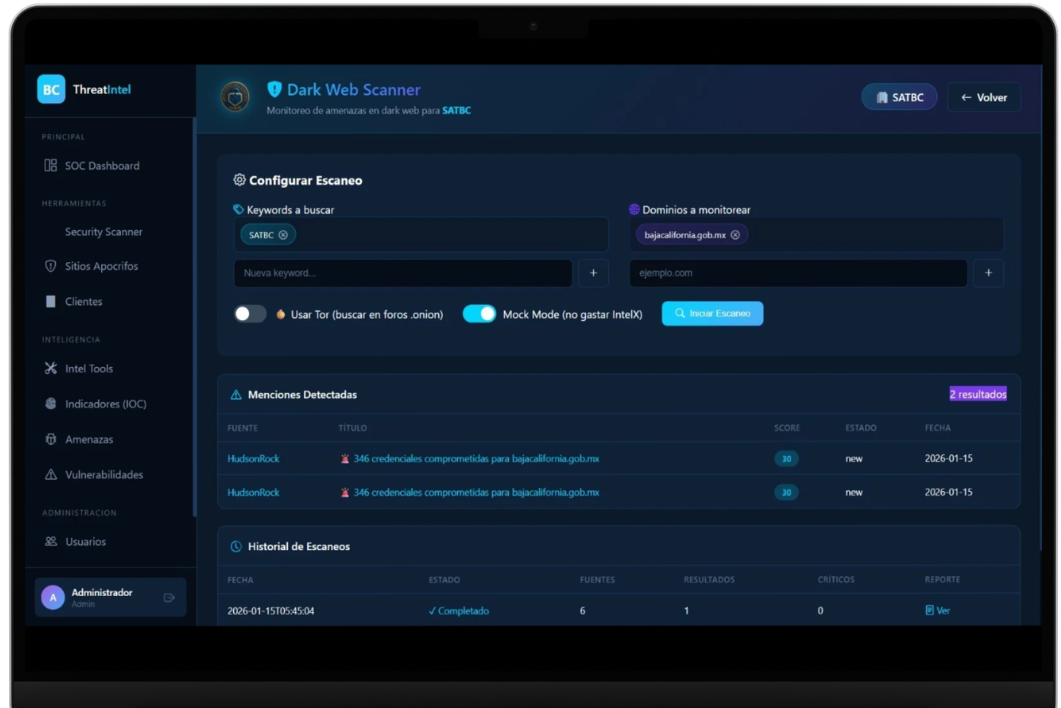1061x708 pixels.
Task: Click the sidebar vertical scrollbar
Action: [x=195, y=318]
